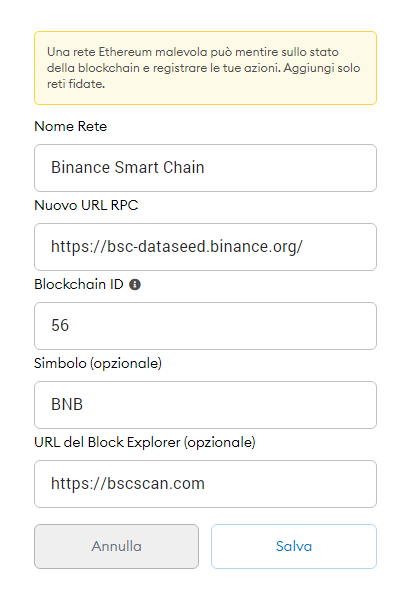This screenshot has height=598, width=404.
Task: Click the 'https://bscscan.com' text
Action: [128, 484]
